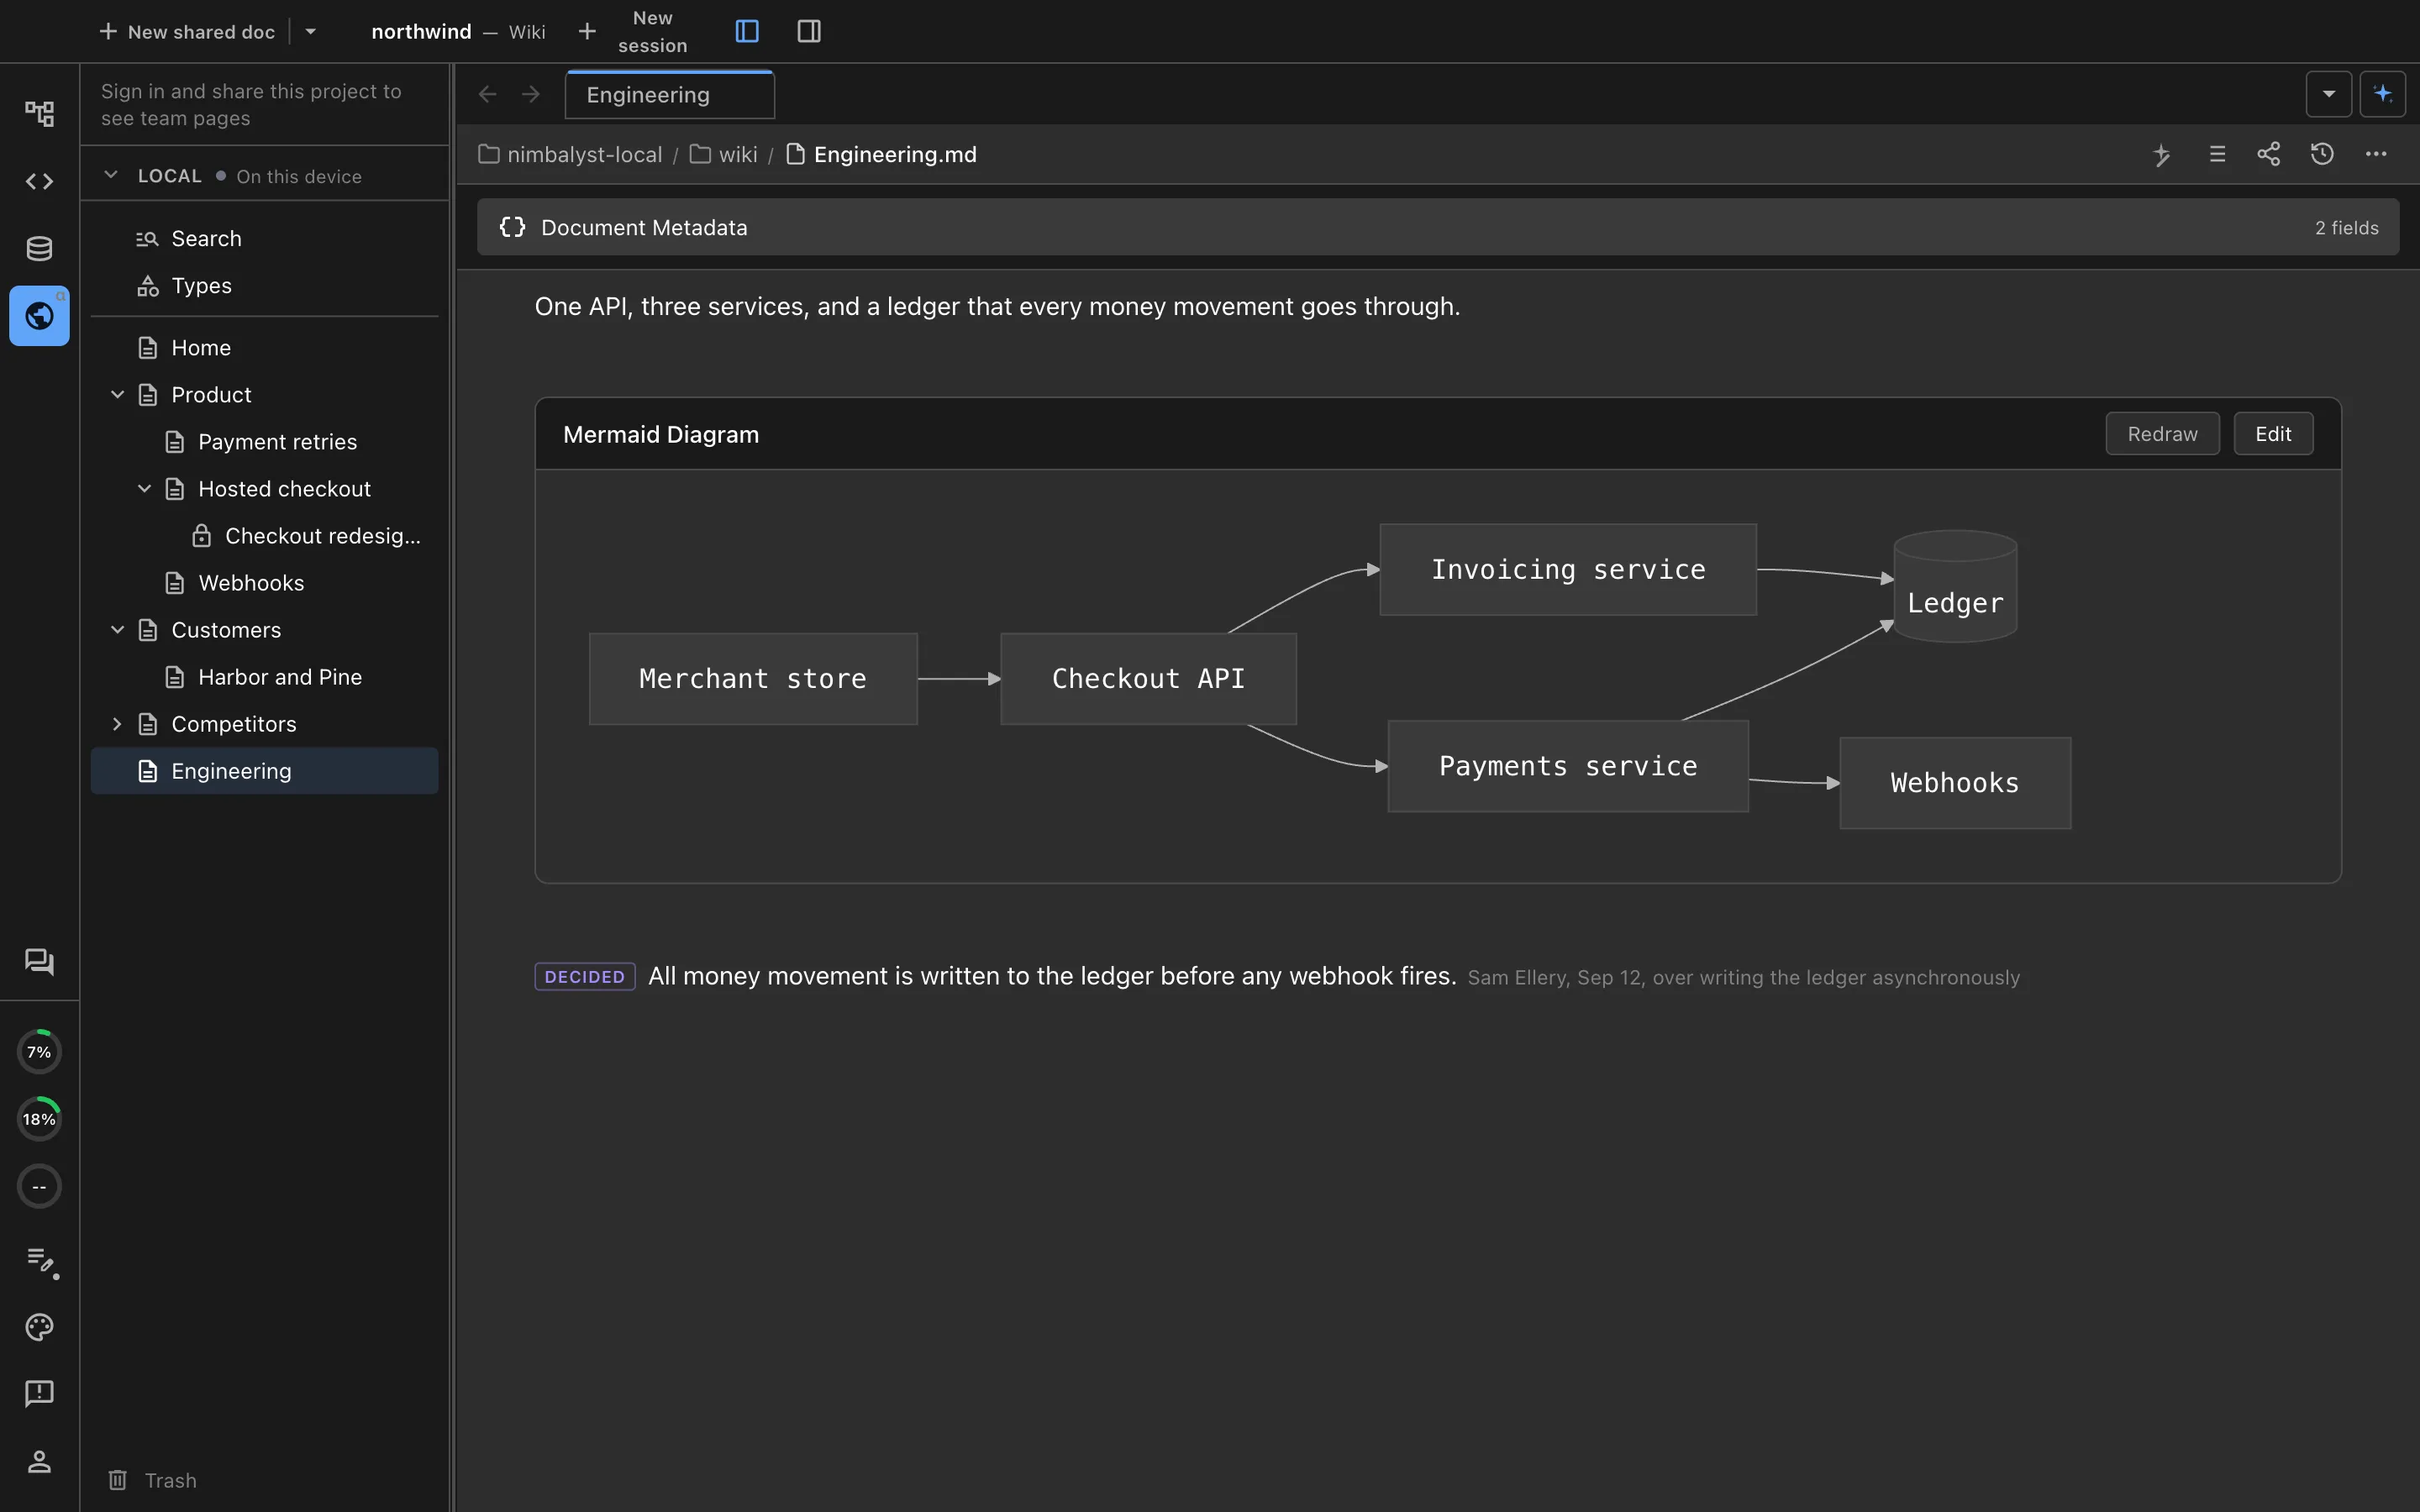Screen dimensions: 2420x1512
Task: Open the Trash
Action: pos(152,1480)
